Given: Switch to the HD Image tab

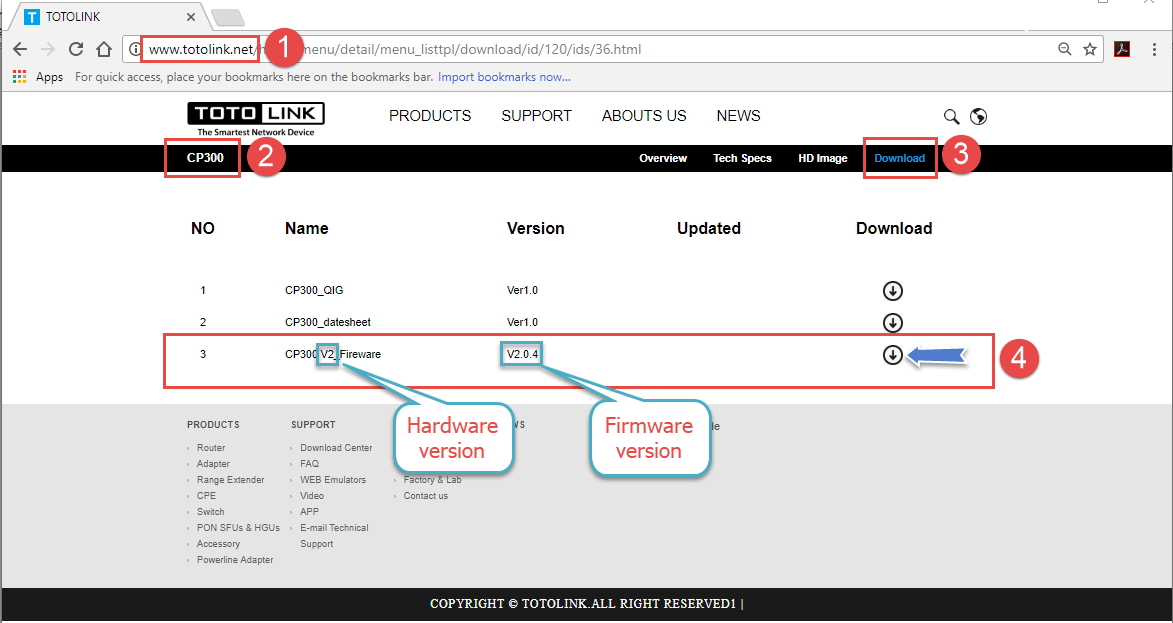Looking at the screenshot, I should [x=823, y=158].
